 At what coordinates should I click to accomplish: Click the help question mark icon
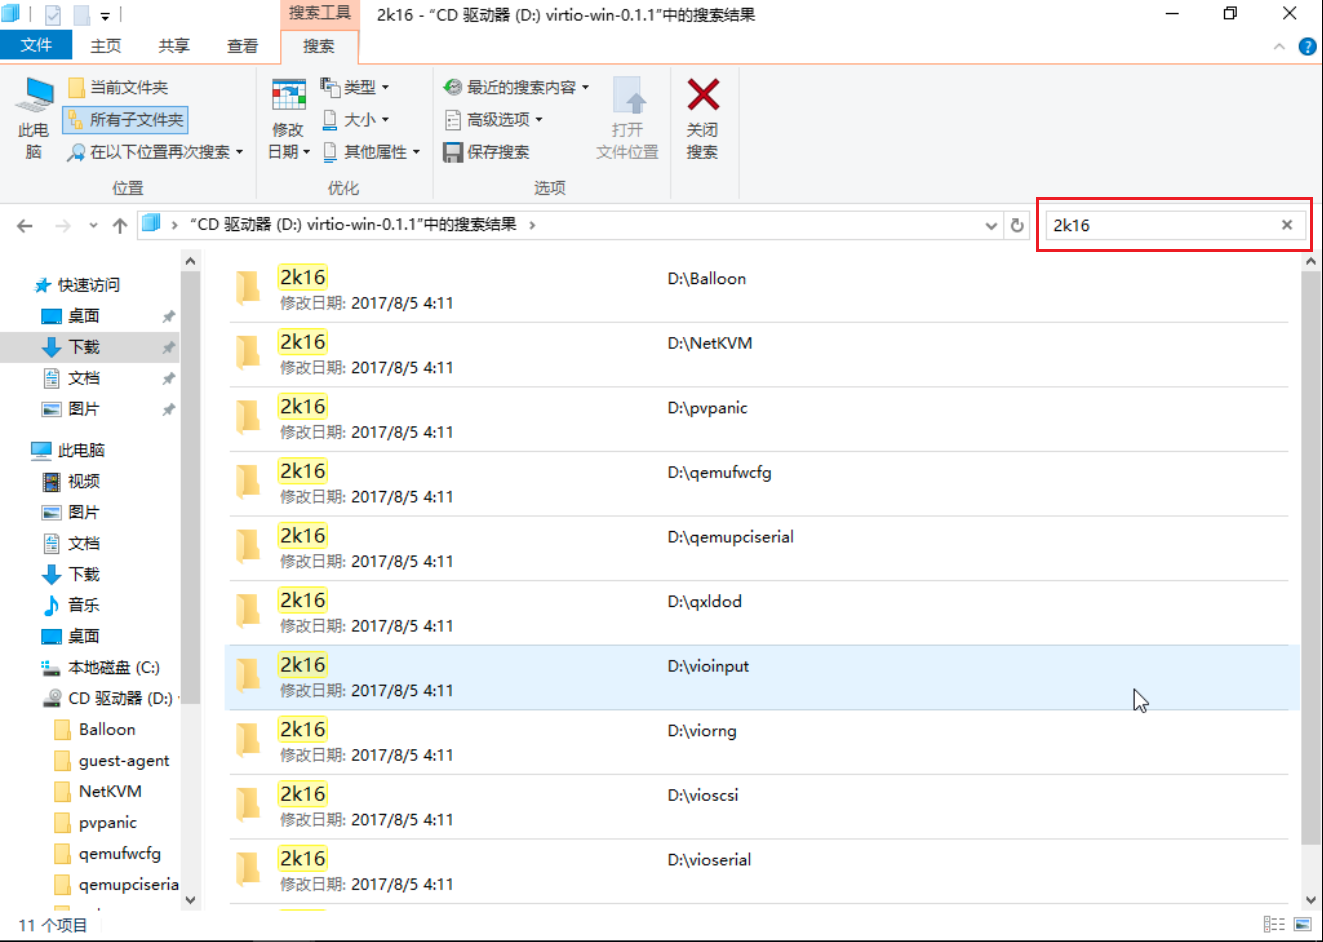click(1306, 47)
